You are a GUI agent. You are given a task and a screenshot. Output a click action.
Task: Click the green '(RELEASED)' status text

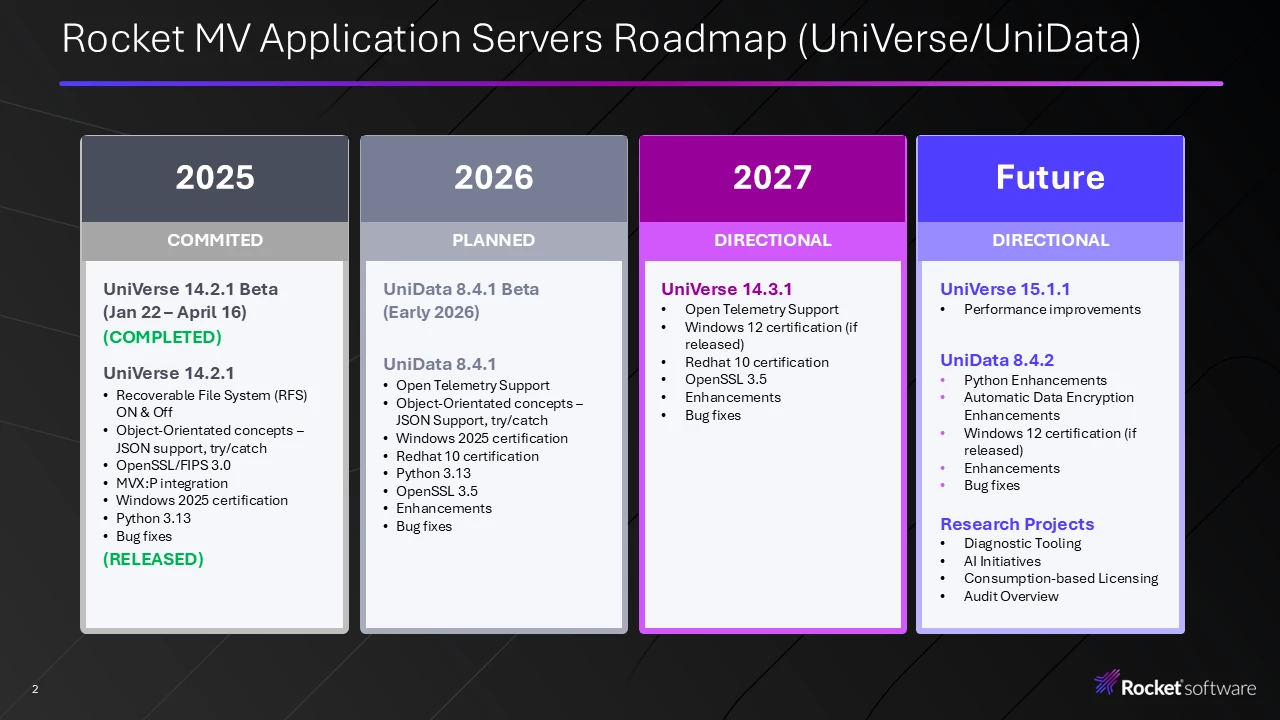(153, 559)
